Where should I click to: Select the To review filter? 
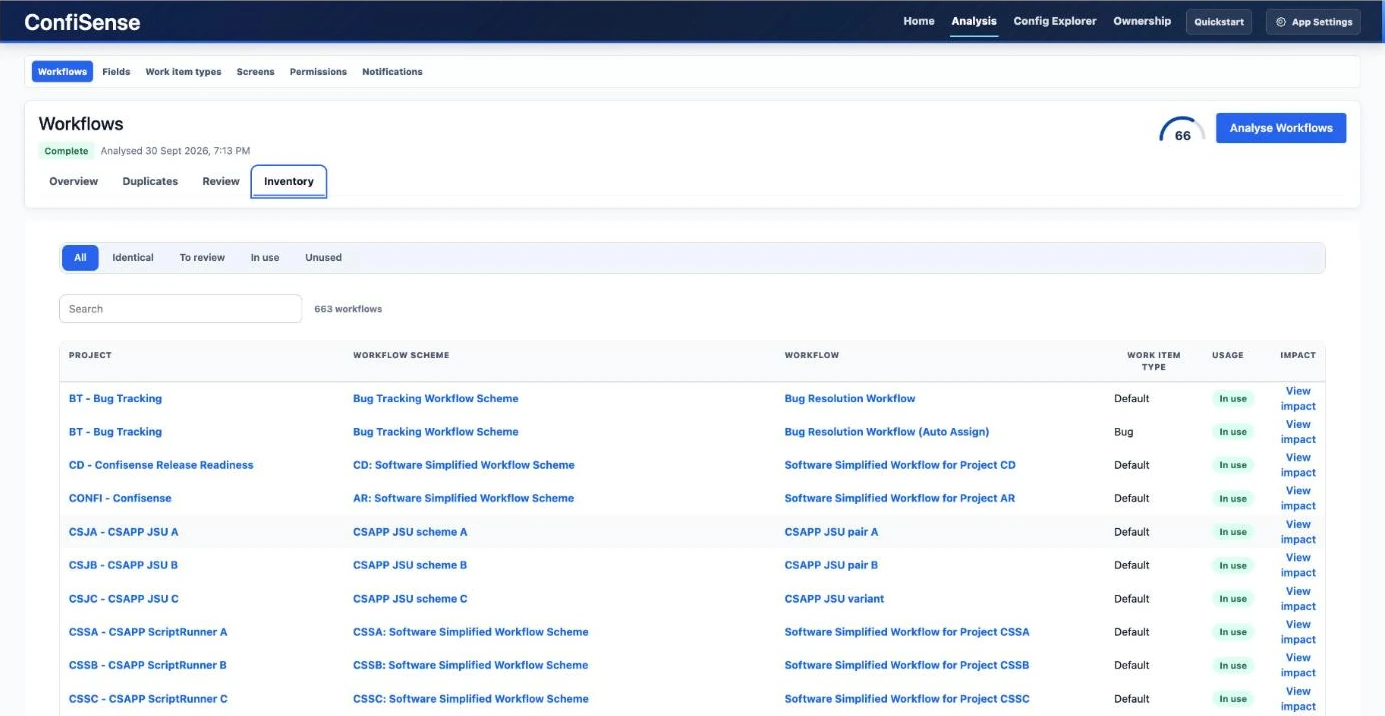point(202,258)
